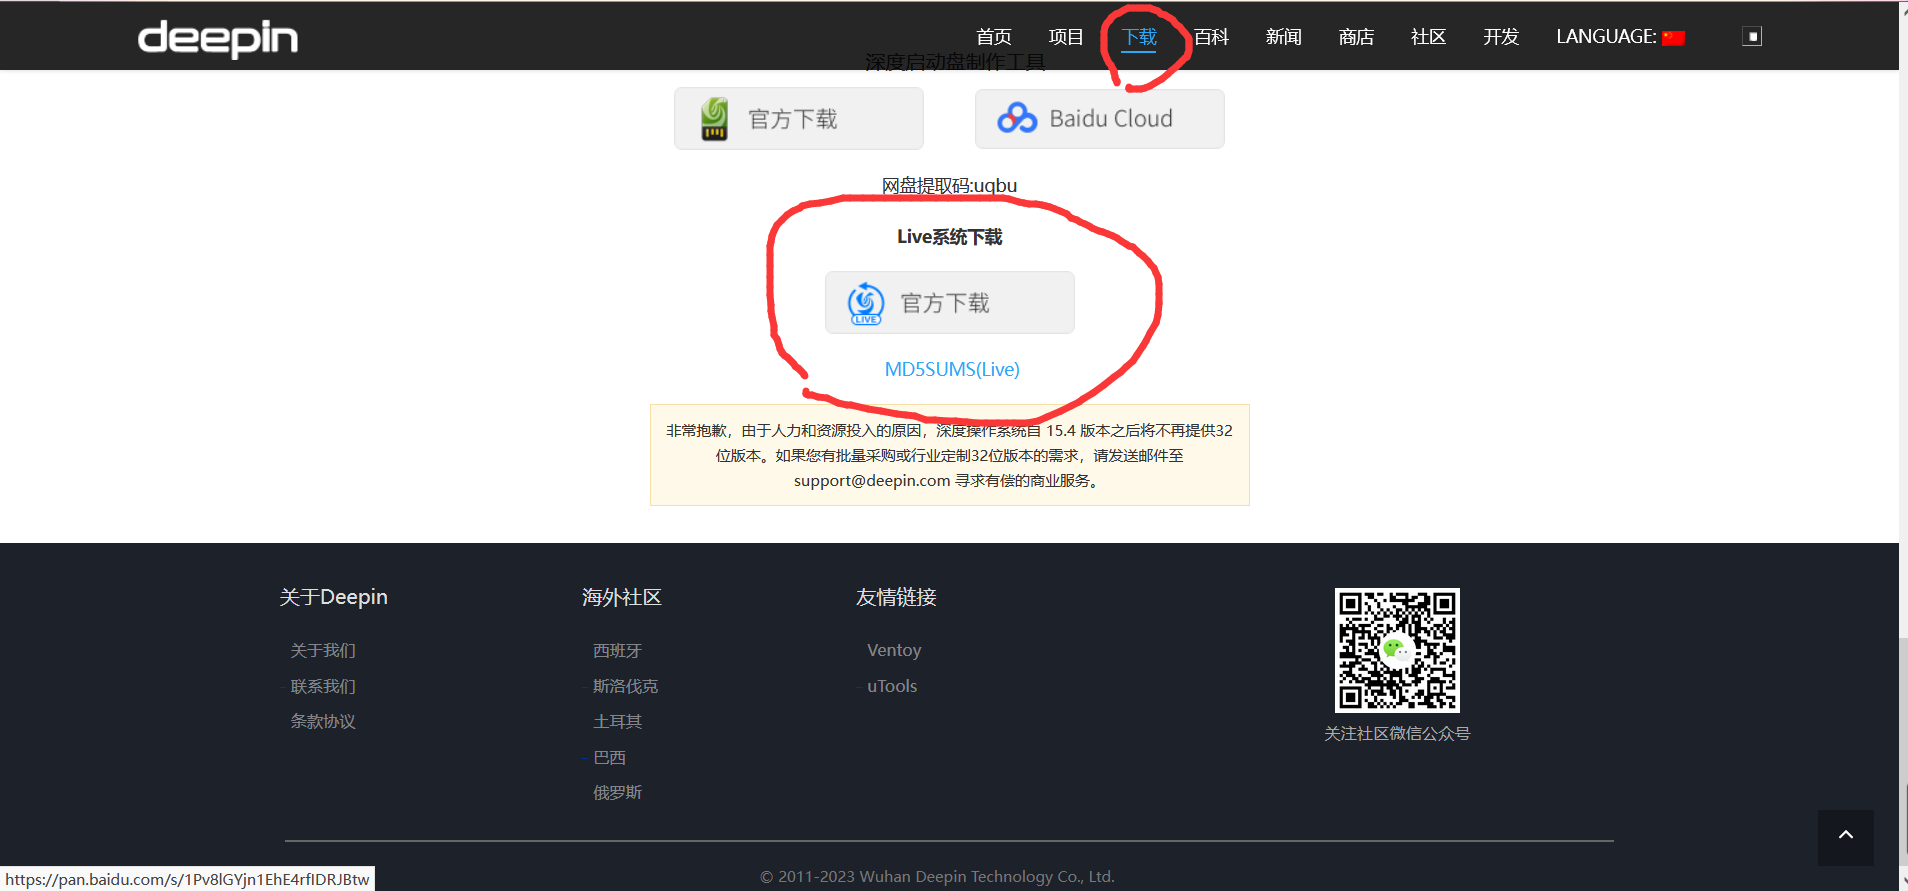1908x891 pixels.
Task: Open the uTools friendly link
Action: [x=892, y=686]
